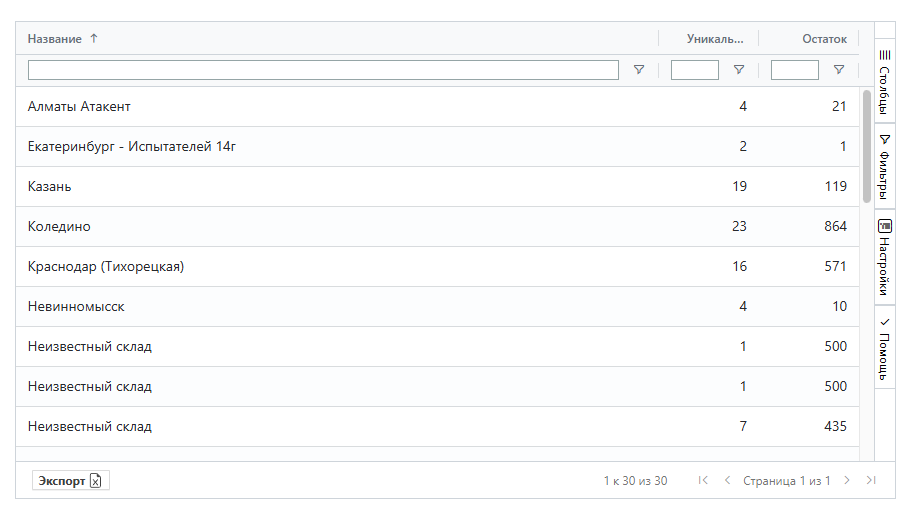Select the Казань row
Screen dimensions: 910x515
[437, 186]
